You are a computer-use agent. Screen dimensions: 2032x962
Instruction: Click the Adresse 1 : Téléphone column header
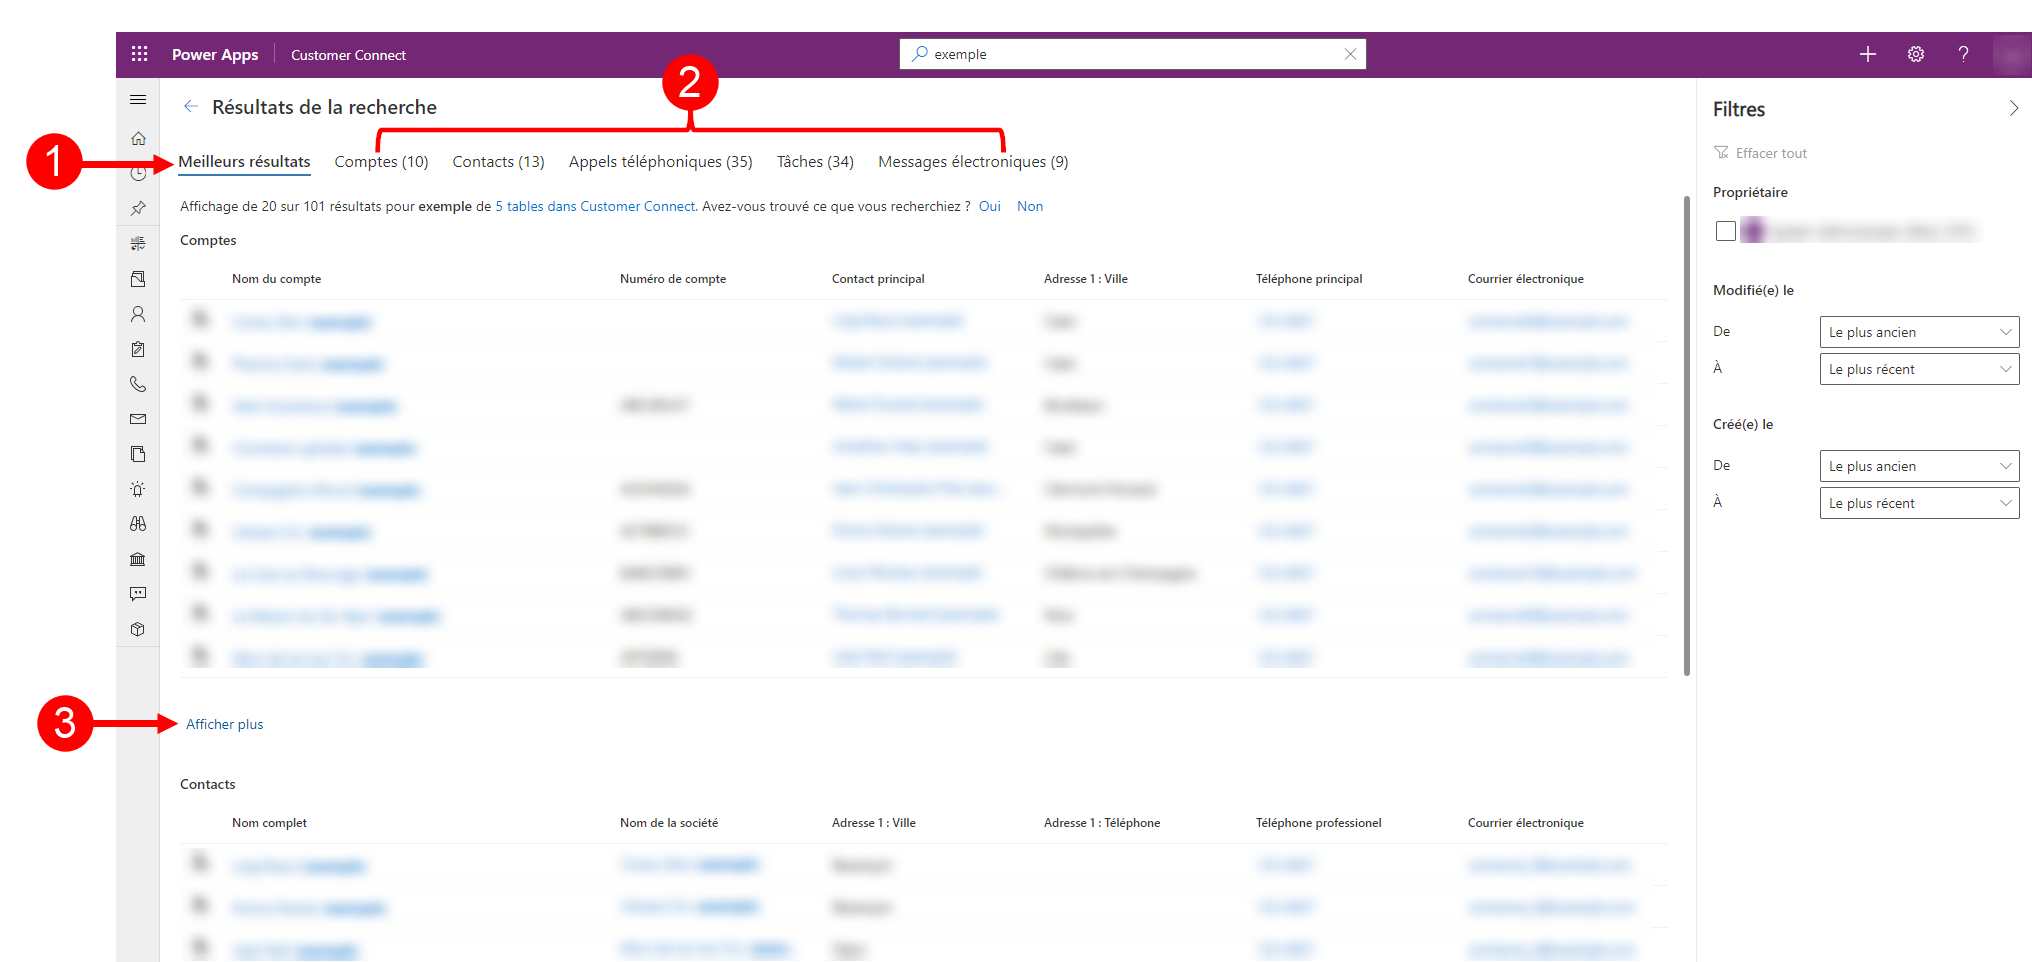(1102, 823)
